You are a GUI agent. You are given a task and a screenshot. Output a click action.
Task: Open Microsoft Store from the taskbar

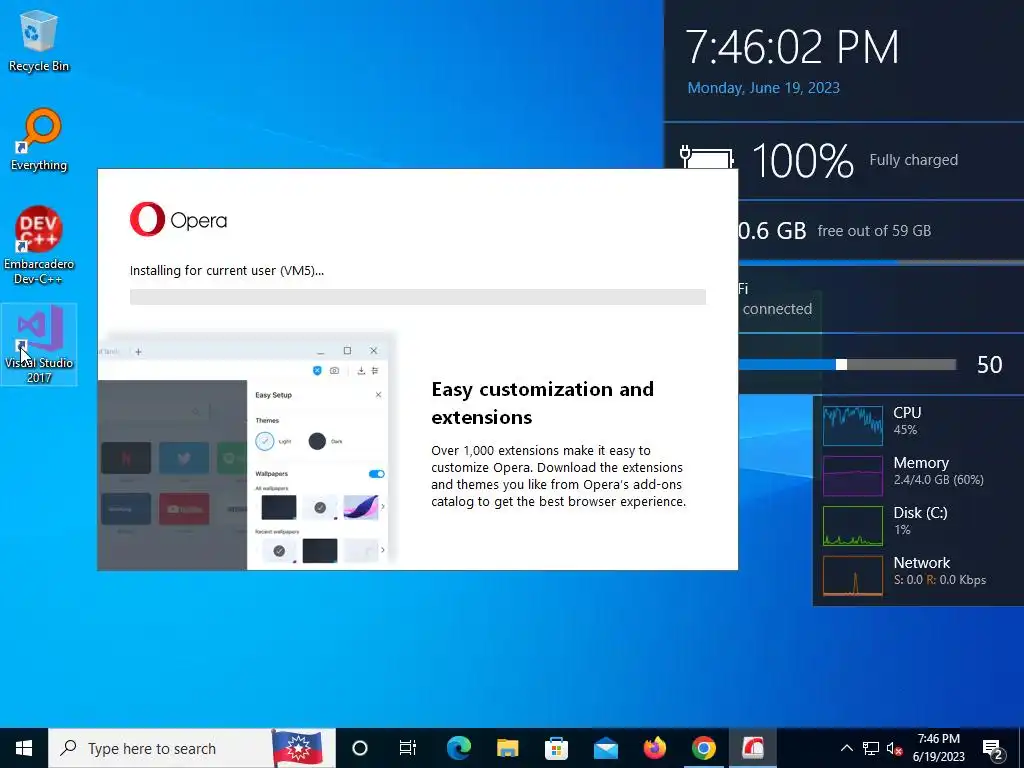pos(556,748)
